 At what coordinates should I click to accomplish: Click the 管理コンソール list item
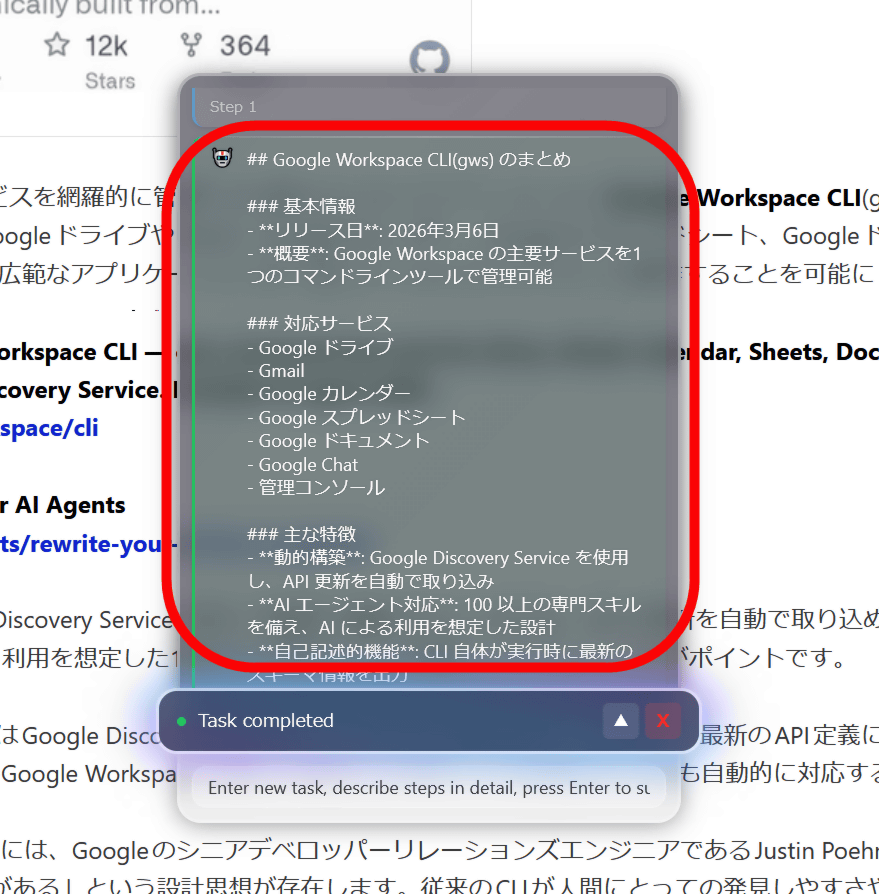316,488
